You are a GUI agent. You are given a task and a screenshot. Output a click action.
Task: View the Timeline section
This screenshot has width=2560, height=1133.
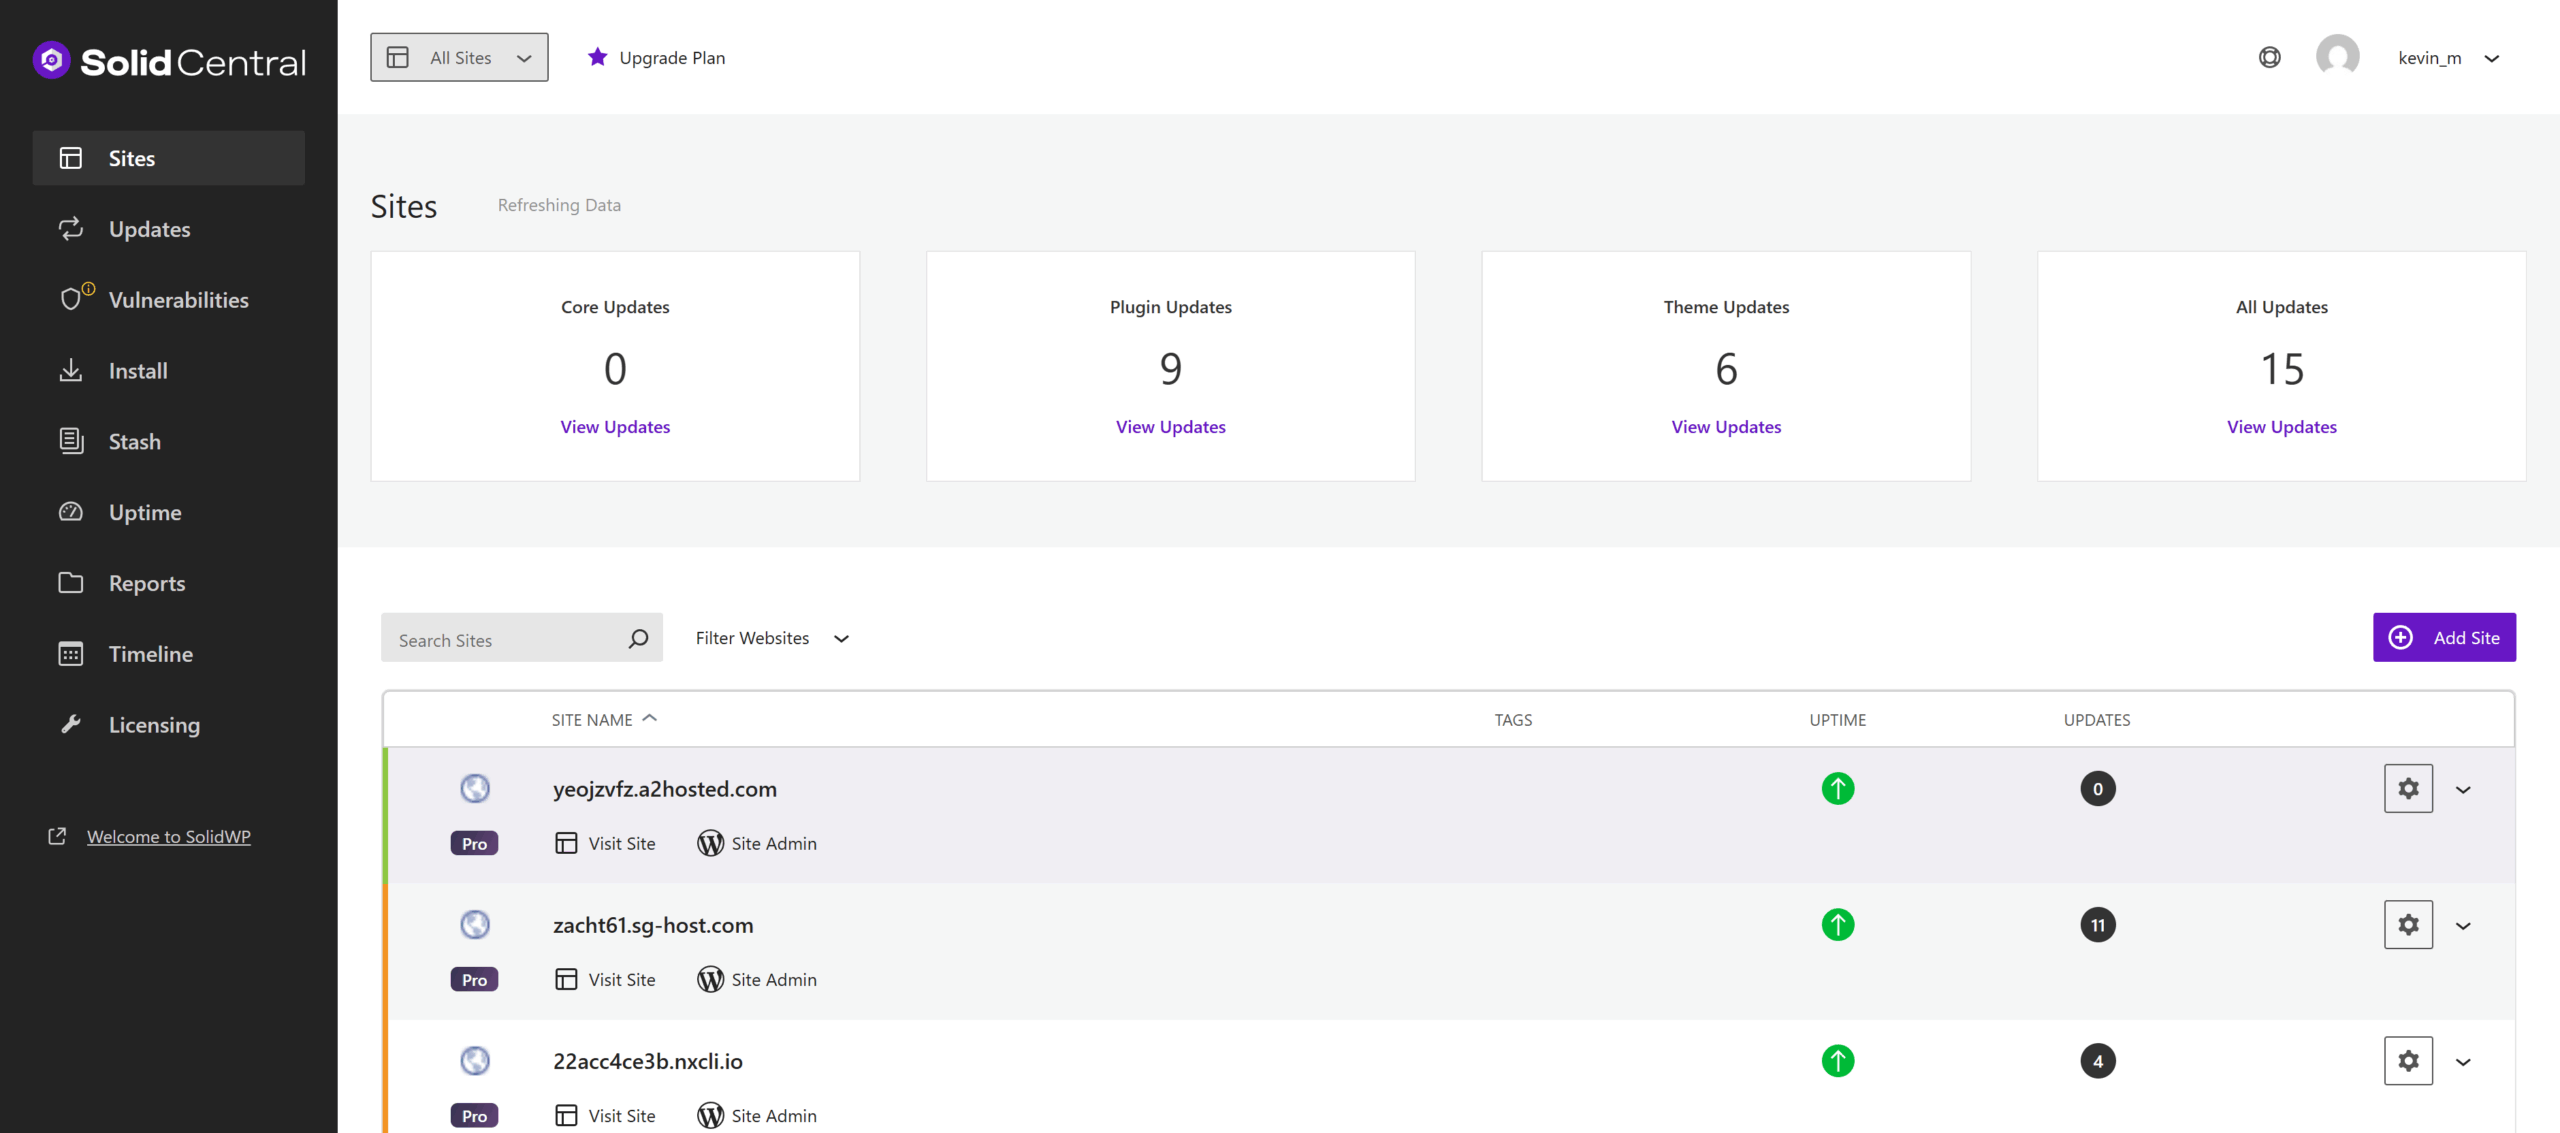(x=151, y=654)
